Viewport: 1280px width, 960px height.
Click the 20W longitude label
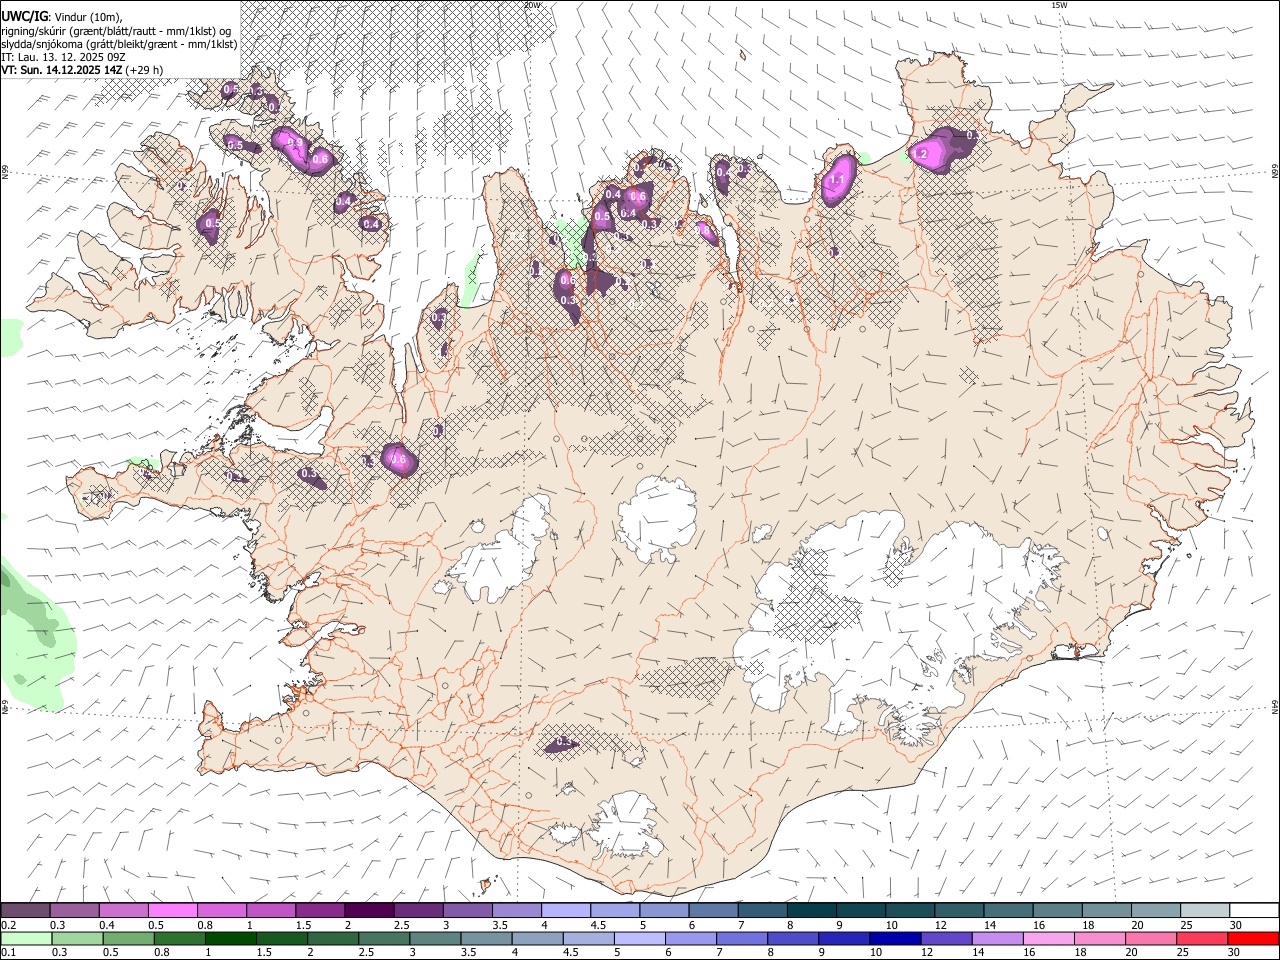532,5
